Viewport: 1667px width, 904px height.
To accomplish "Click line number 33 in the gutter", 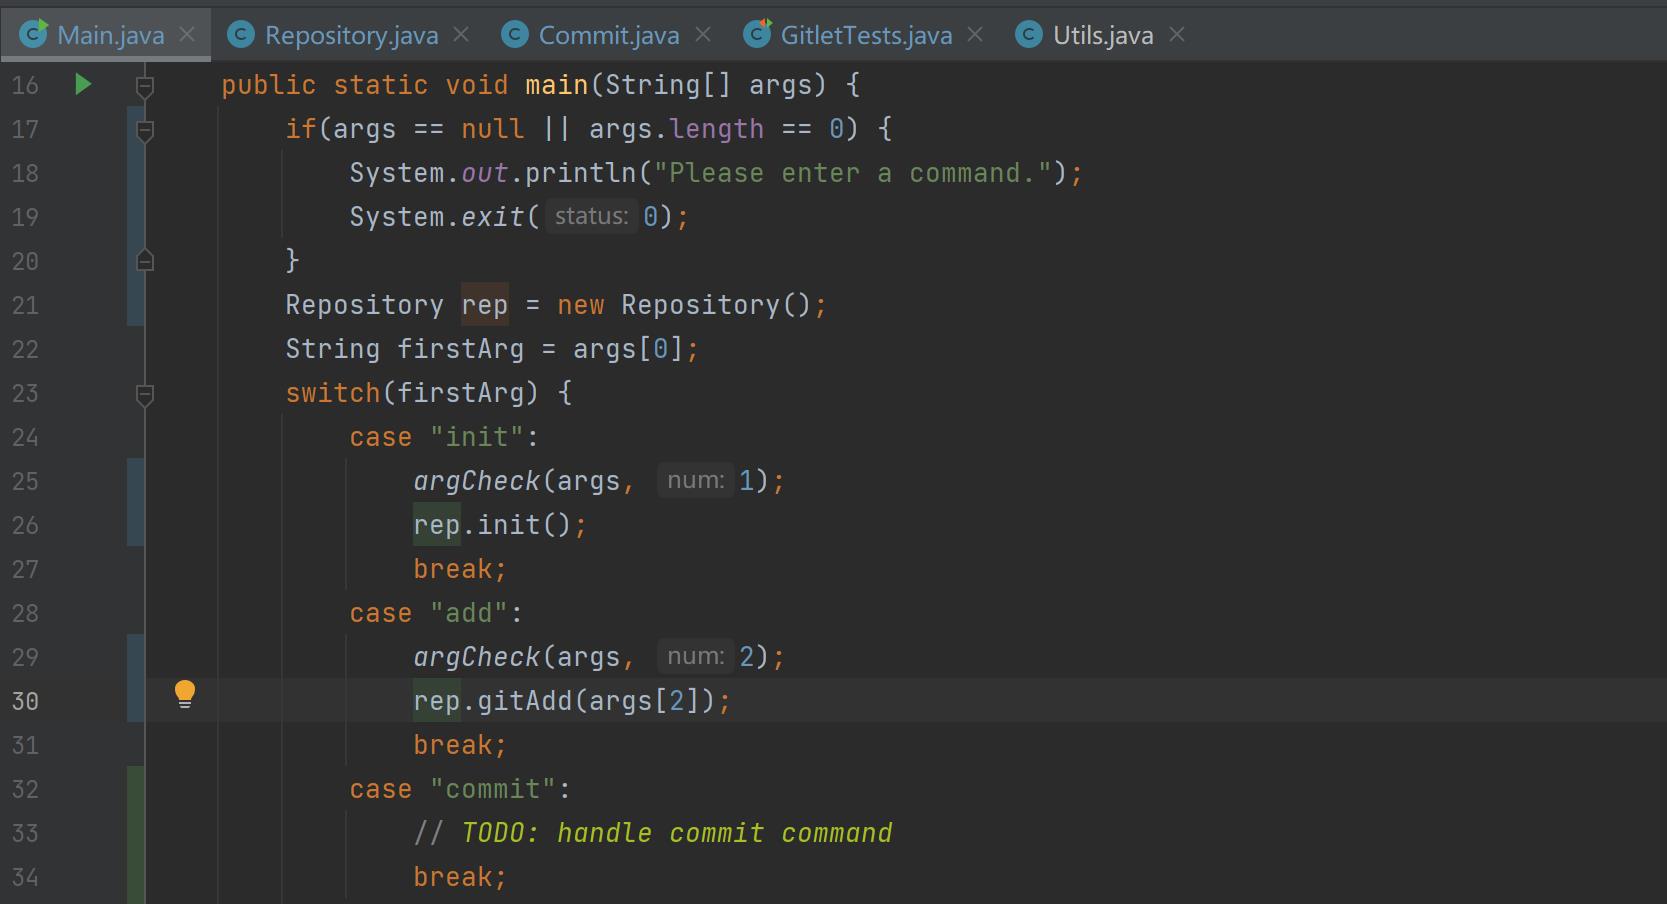I will [x=25, y=833].
